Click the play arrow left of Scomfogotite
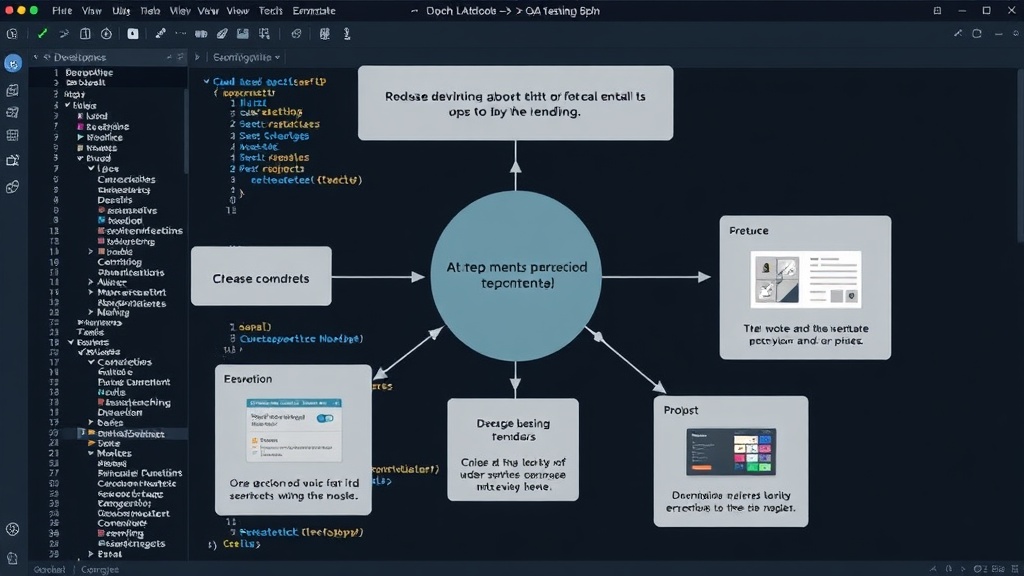Image resolution: width=1024 pixels, height=576 pixels. [x=197, y=57]
